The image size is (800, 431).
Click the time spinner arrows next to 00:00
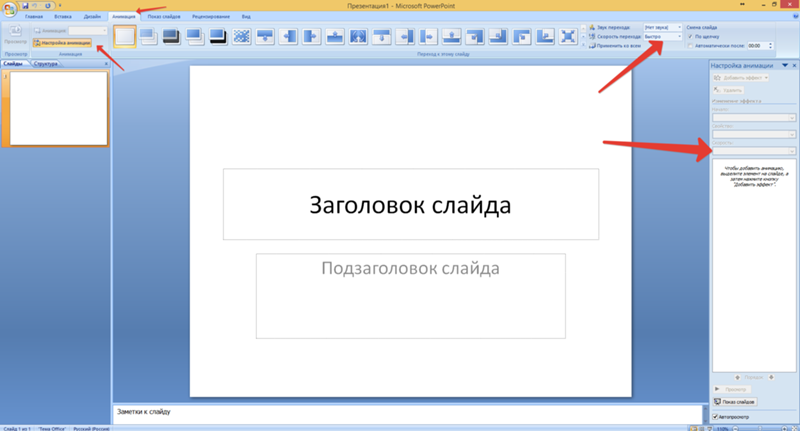tap(770, 46)
